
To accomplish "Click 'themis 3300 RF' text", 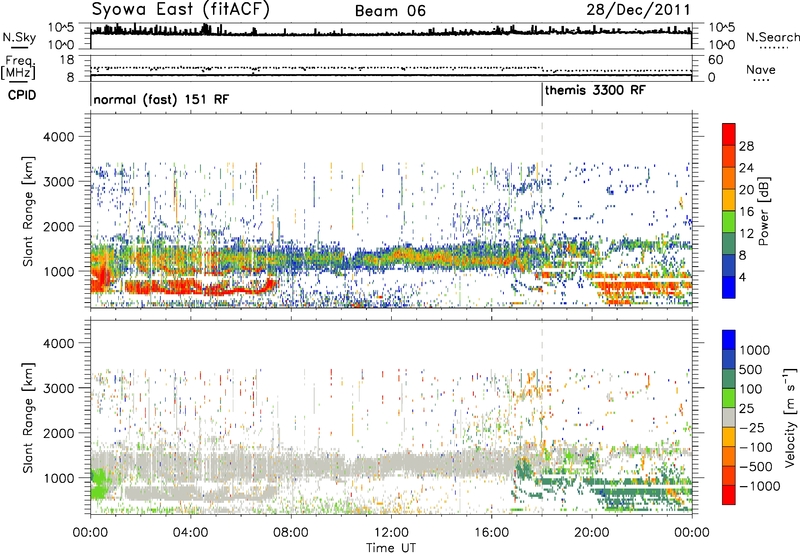I will click(x=595, y=90).
